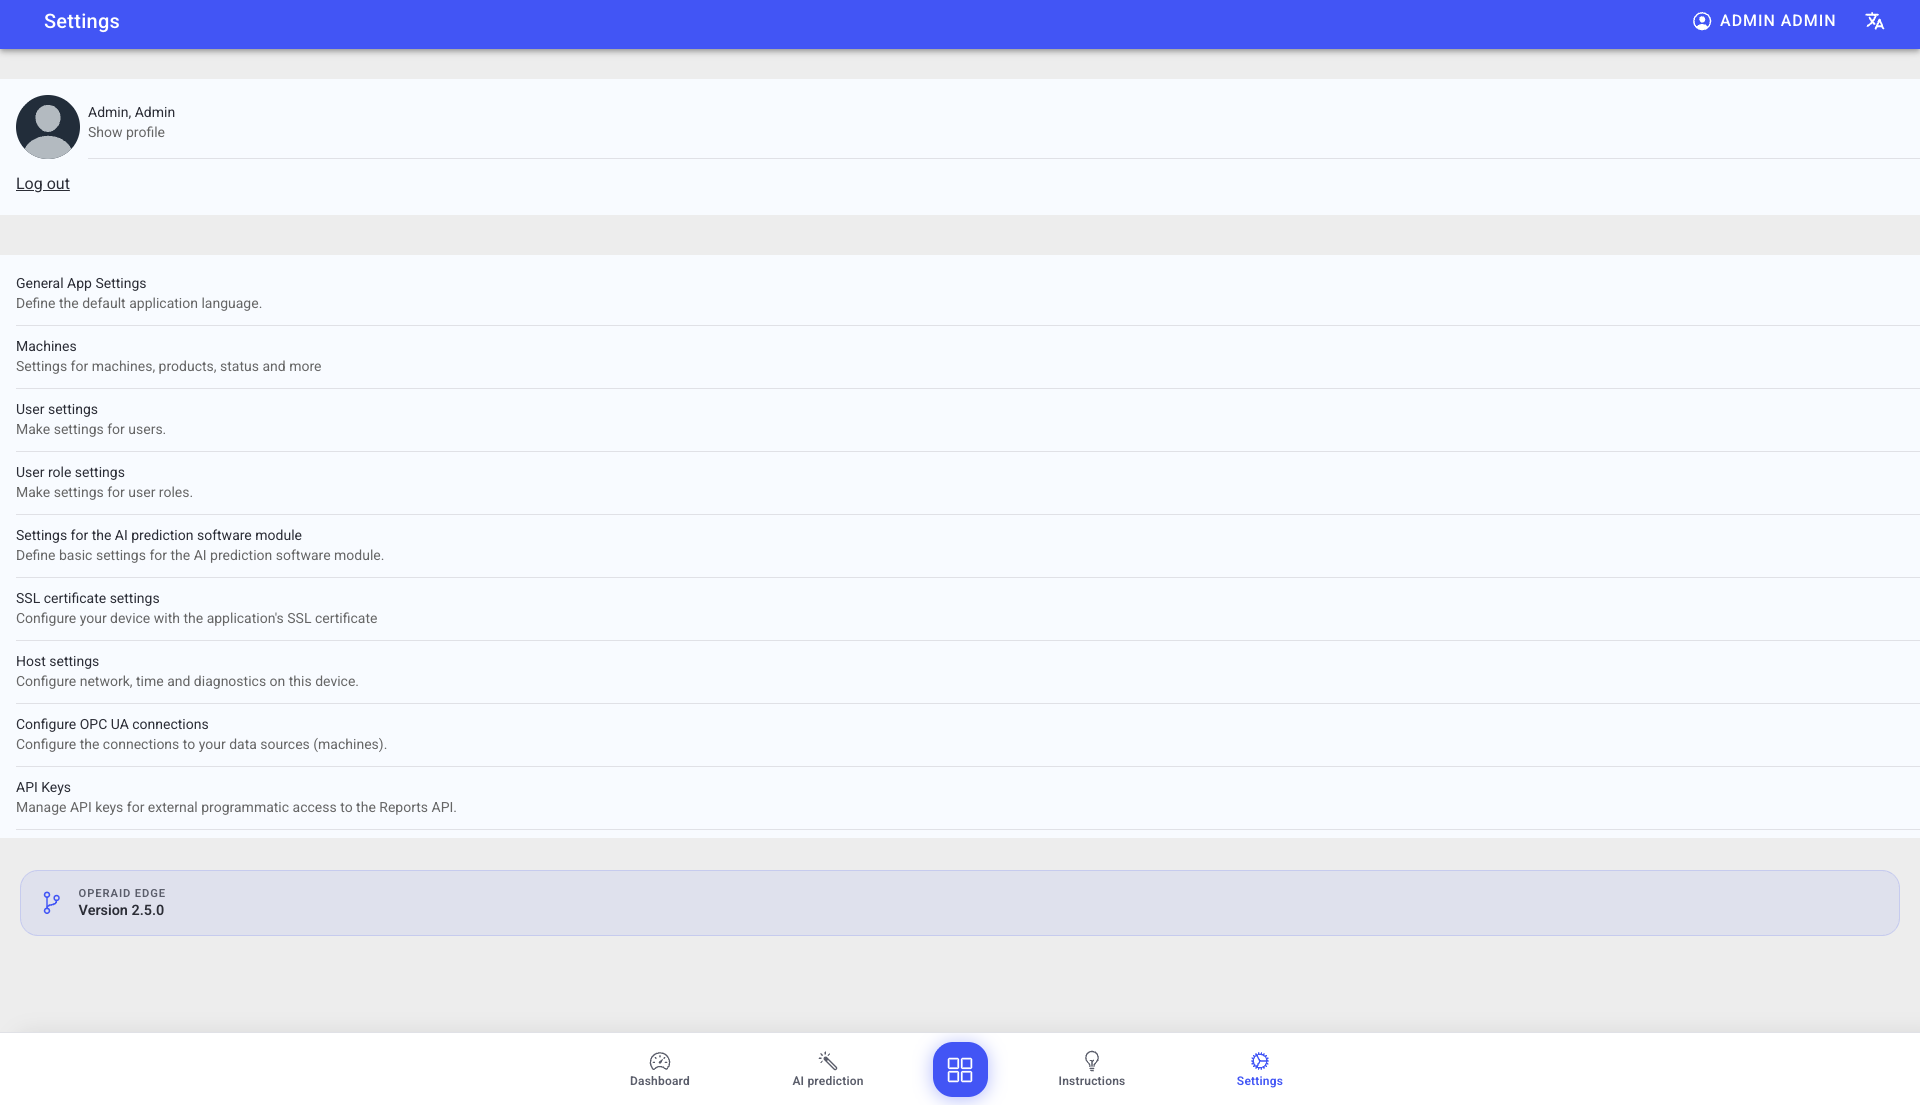Click 'Manage API keys for external programmatic access' text
This screenshot has width=1920, height=1105.
pyautogui.click(x=236, y=808)
